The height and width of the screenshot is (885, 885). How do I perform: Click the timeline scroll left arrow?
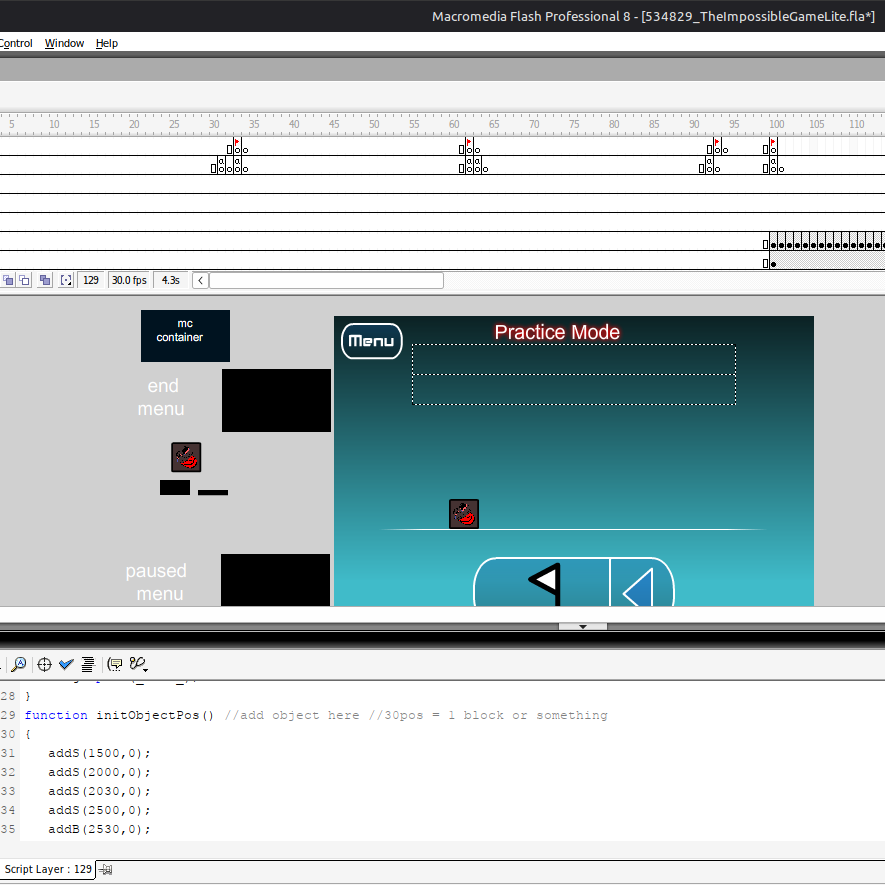coord(200,281)
